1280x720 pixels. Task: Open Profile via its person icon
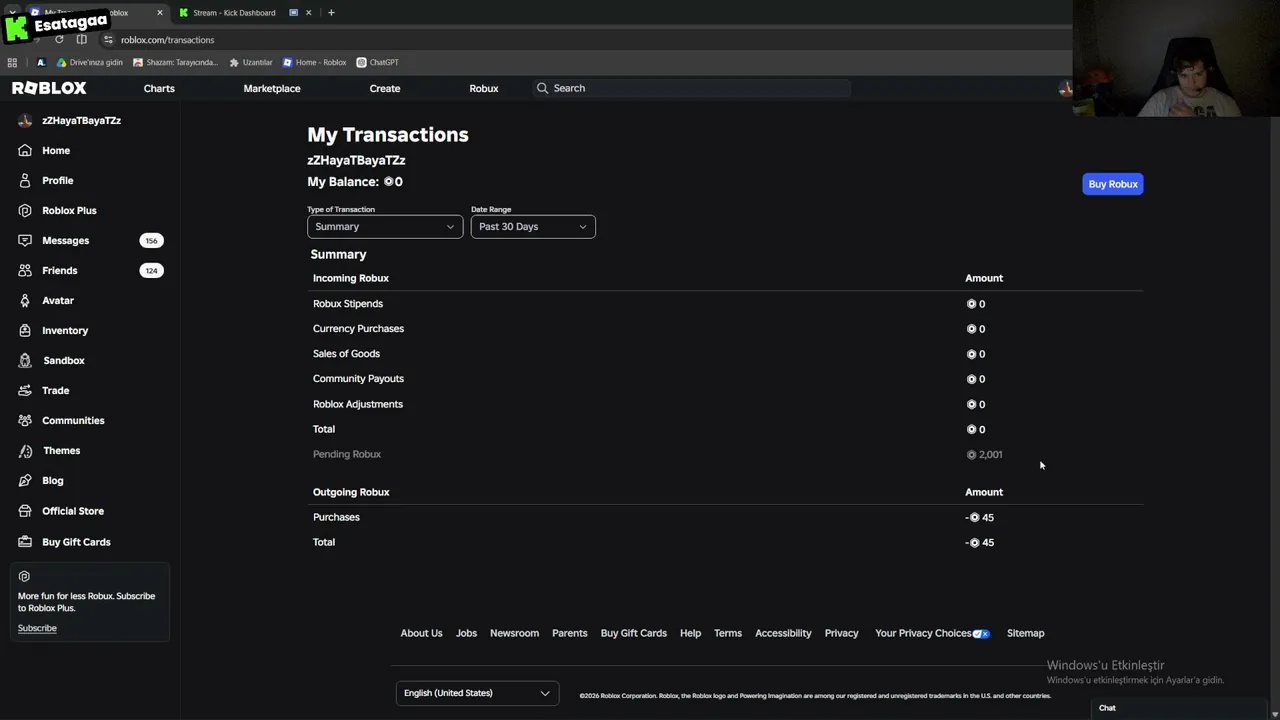pos(24,180)
